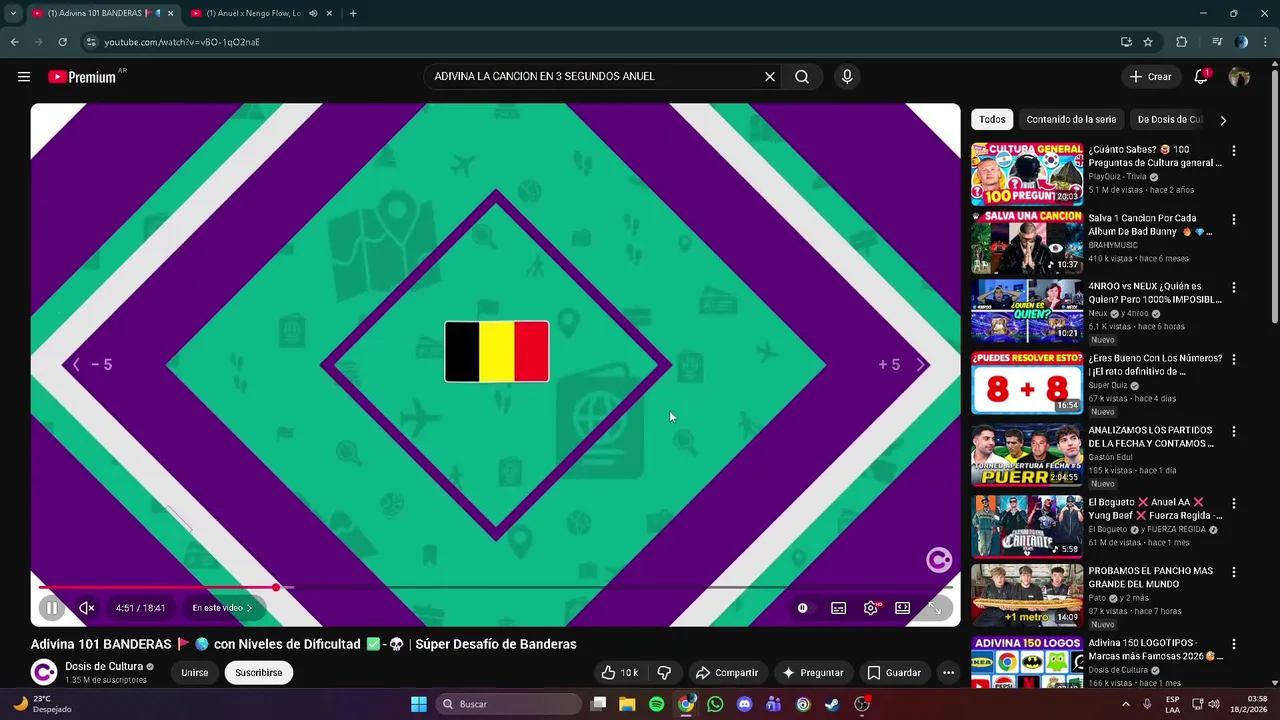This screenshot has height=720, width=1280.
Task: Open options for 'ANALIZAMOS LOS PARTIDOS' video
Action: coord(1233,431)
